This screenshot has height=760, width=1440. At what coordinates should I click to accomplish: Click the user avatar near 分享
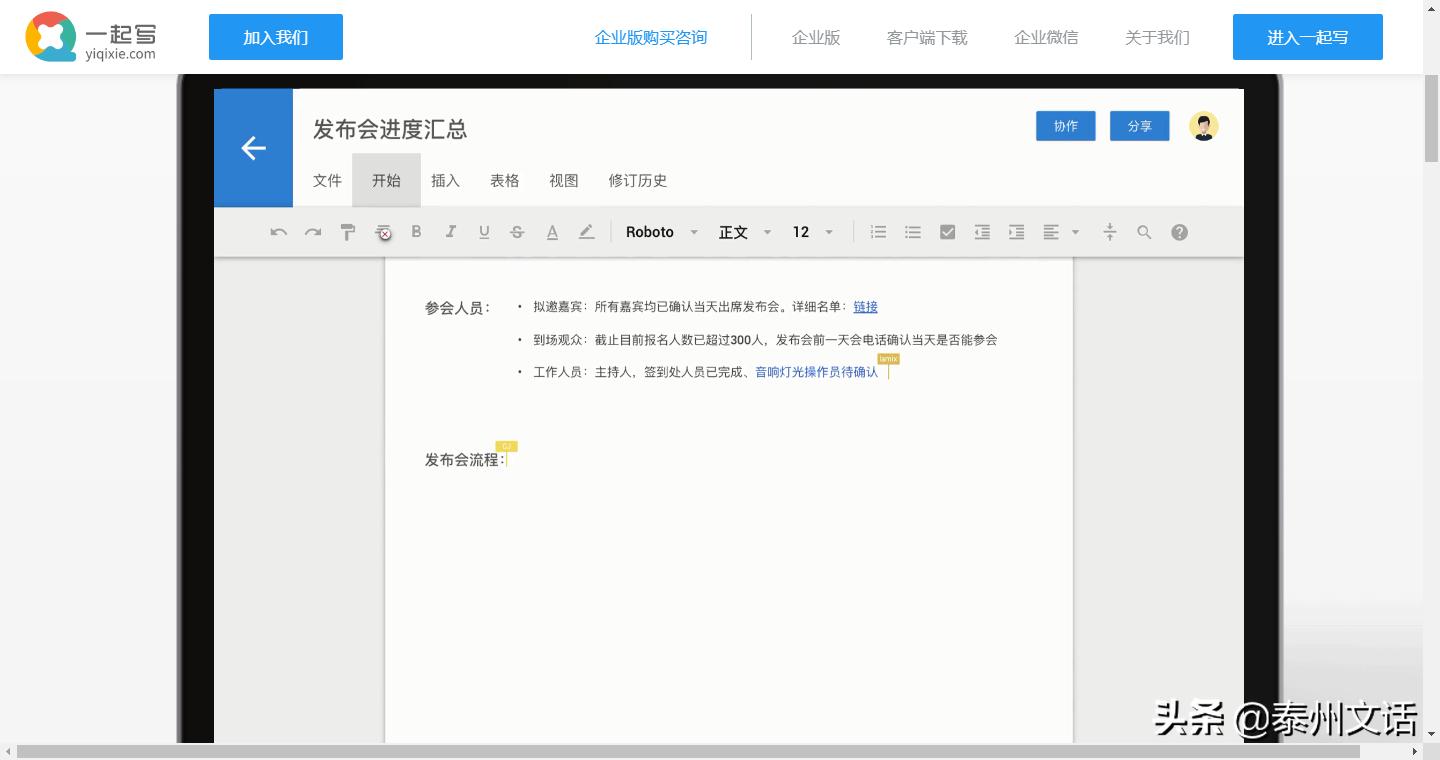1204,126
